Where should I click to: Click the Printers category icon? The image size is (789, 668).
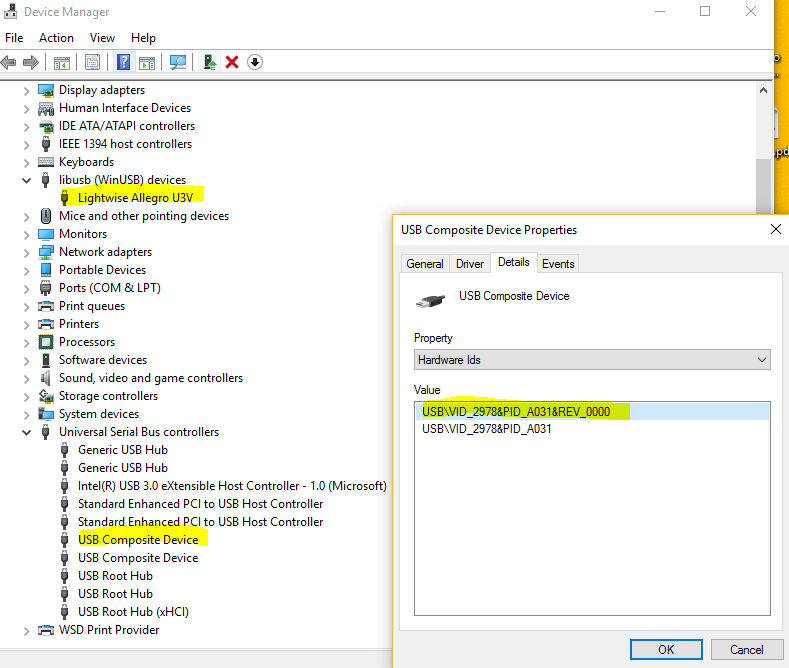46,324
